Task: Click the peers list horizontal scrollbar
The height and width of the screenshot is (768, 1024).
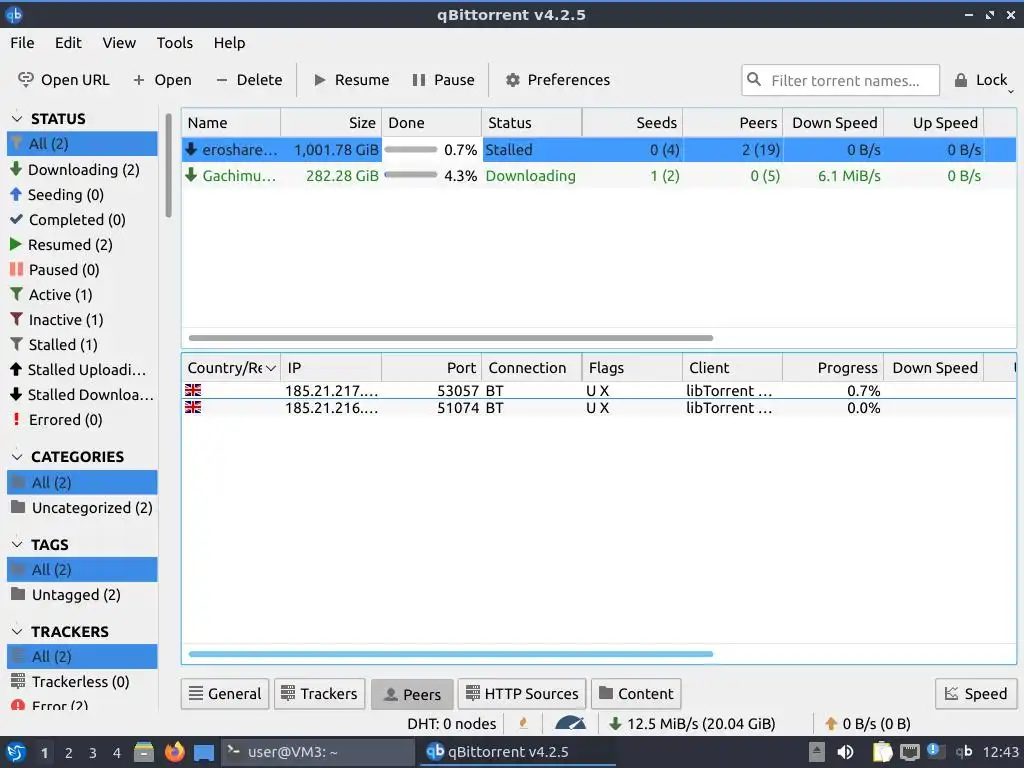Action: 451,654
